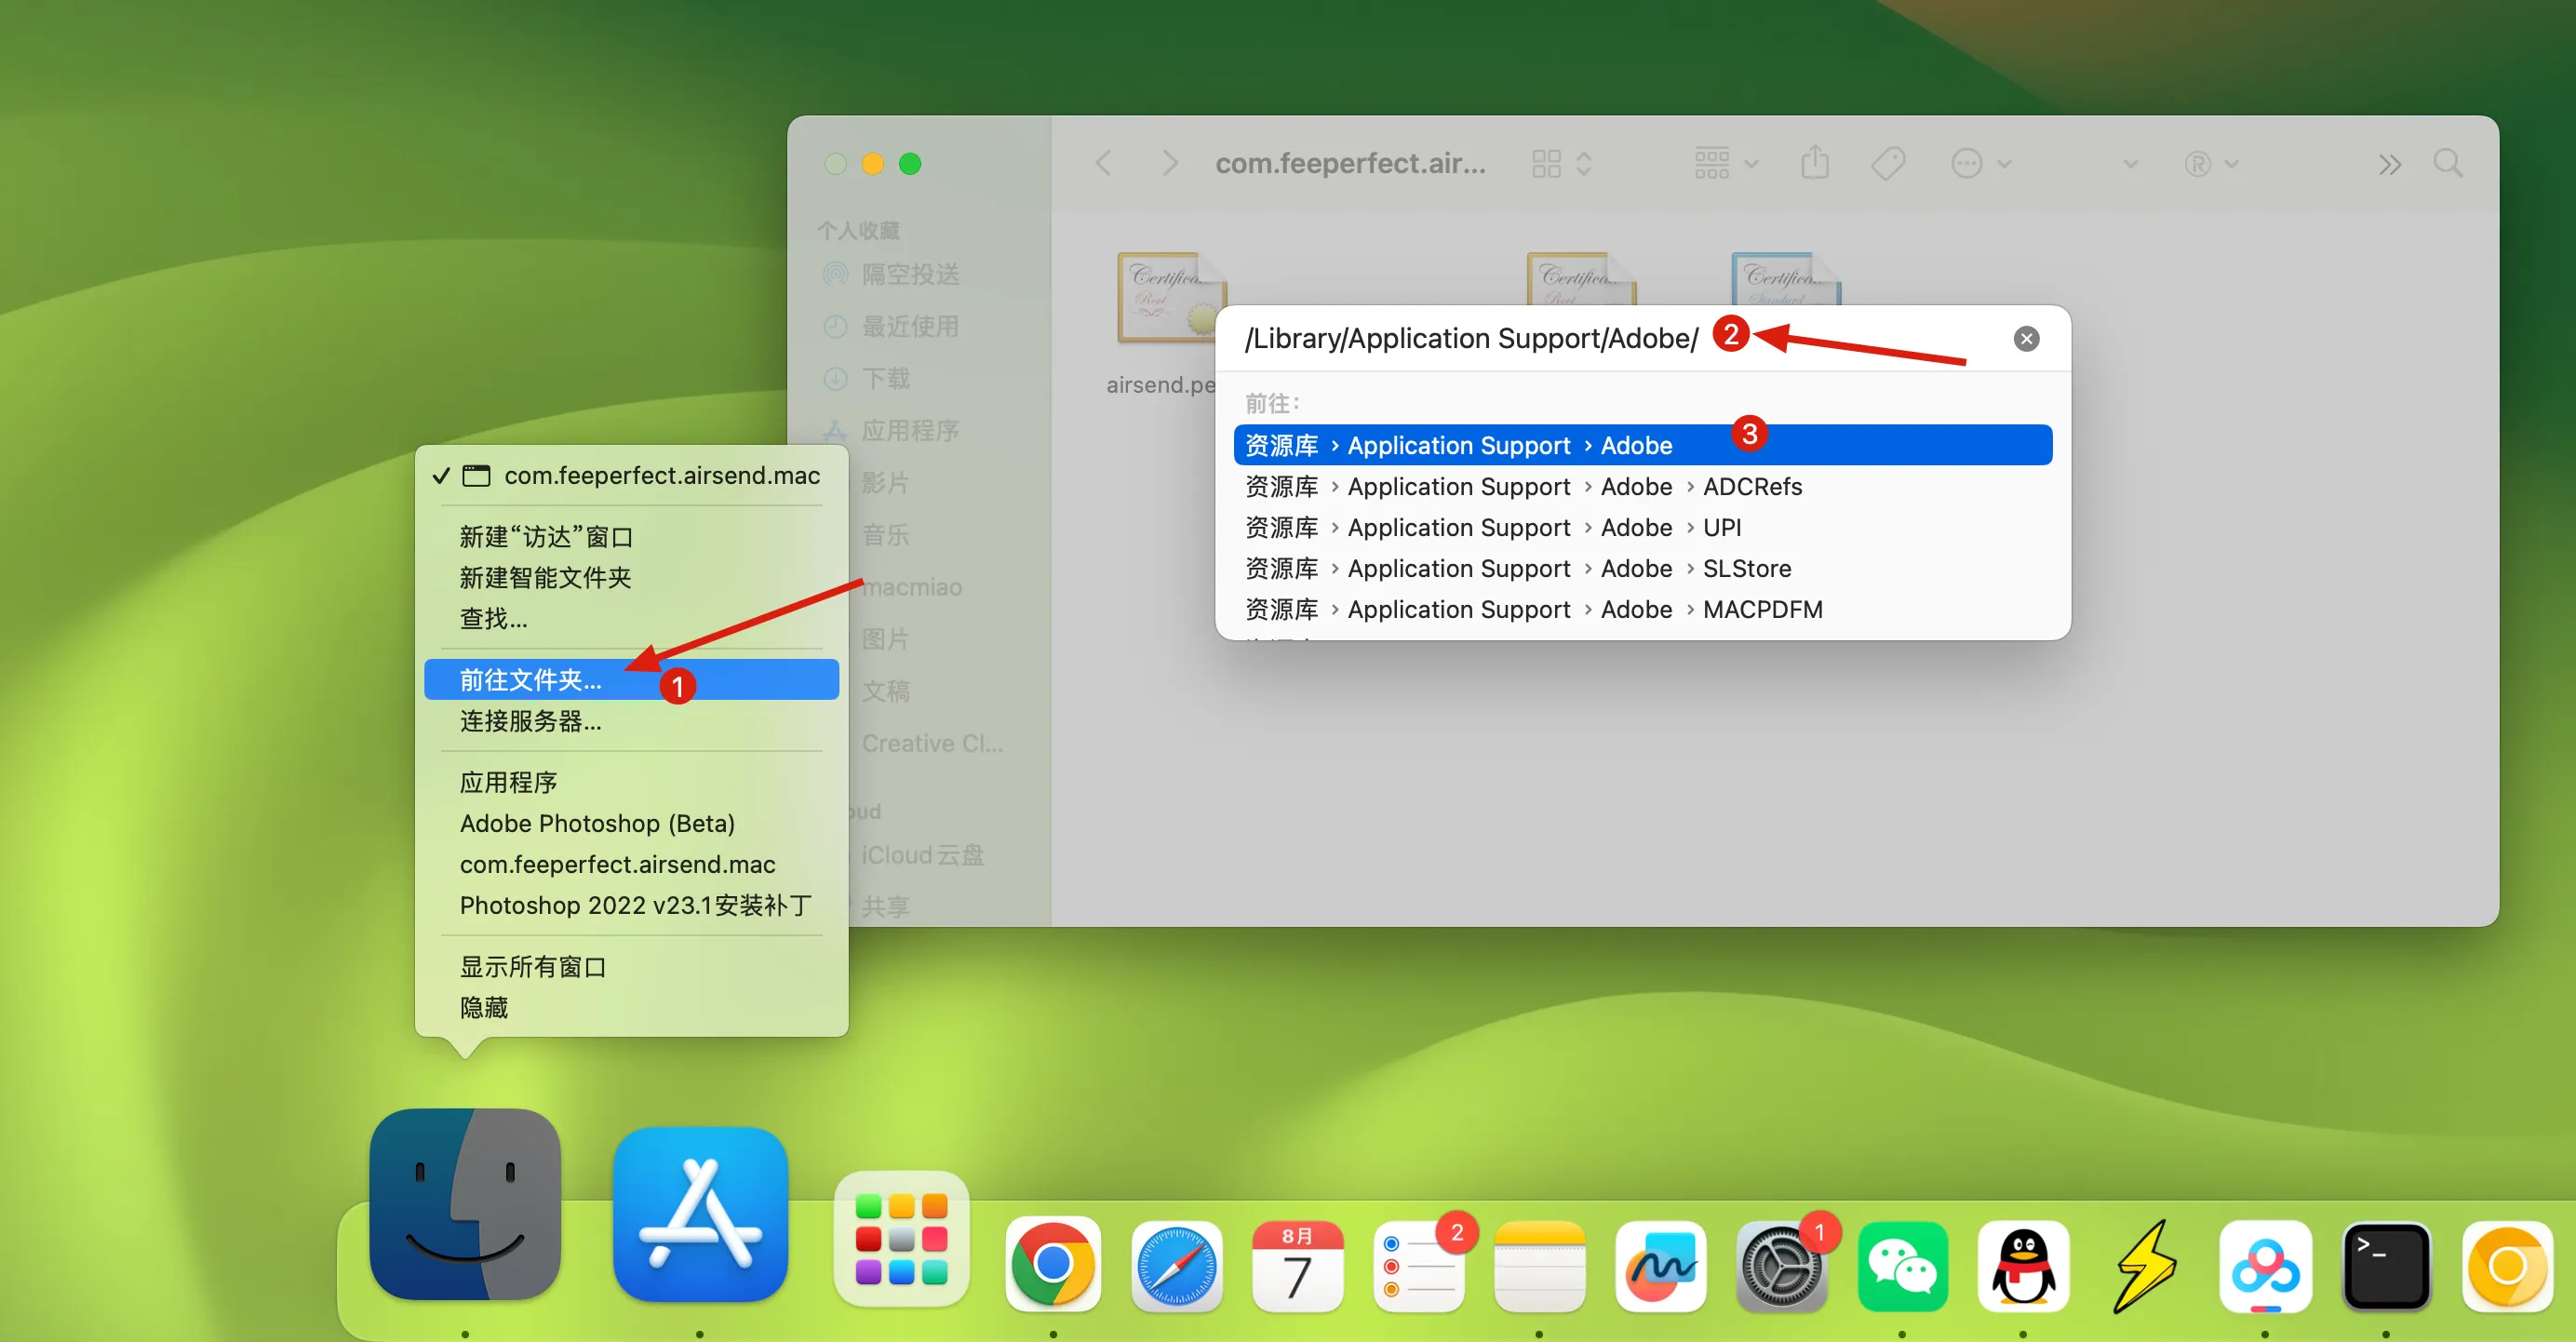Open the lightning bolt app in Dock
This screenshot has height=1342, width=2576.
(2144, 1265)
